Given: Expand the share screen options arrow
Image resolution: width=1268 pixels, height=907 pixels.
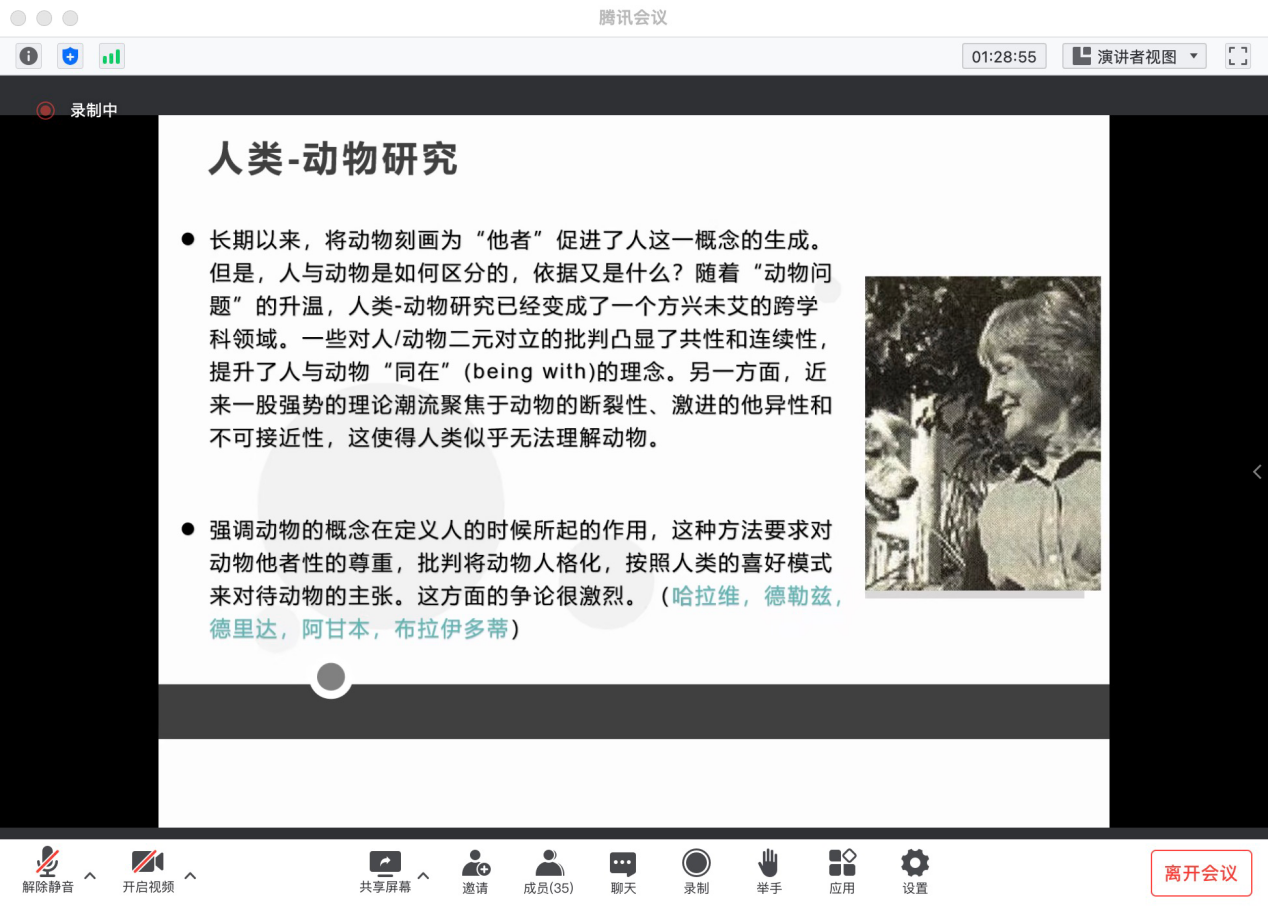Looking at the screenshot, I should [423, 876].
